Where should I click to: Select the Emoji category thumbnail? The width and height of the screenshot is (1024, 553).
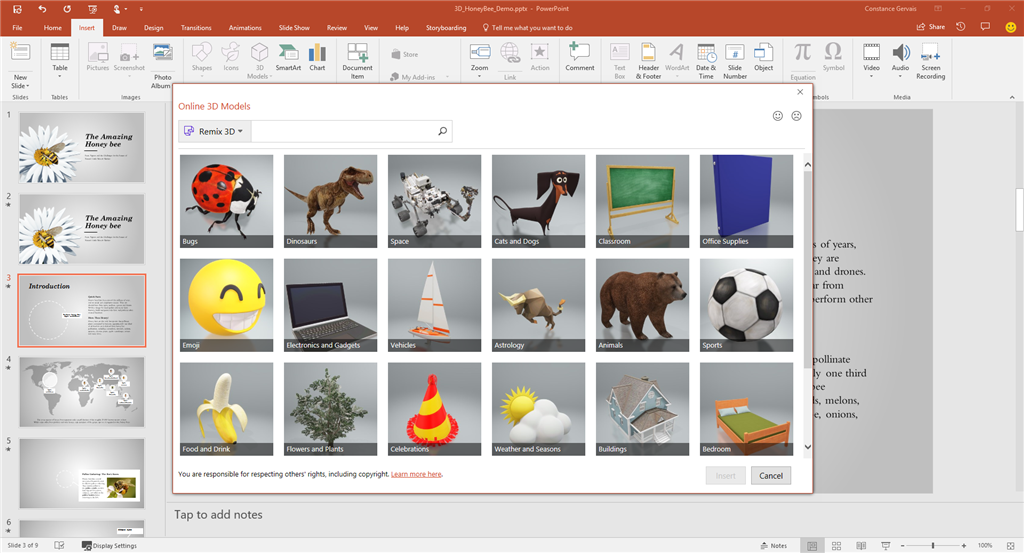pyautogui.click(x=226, y=305)
